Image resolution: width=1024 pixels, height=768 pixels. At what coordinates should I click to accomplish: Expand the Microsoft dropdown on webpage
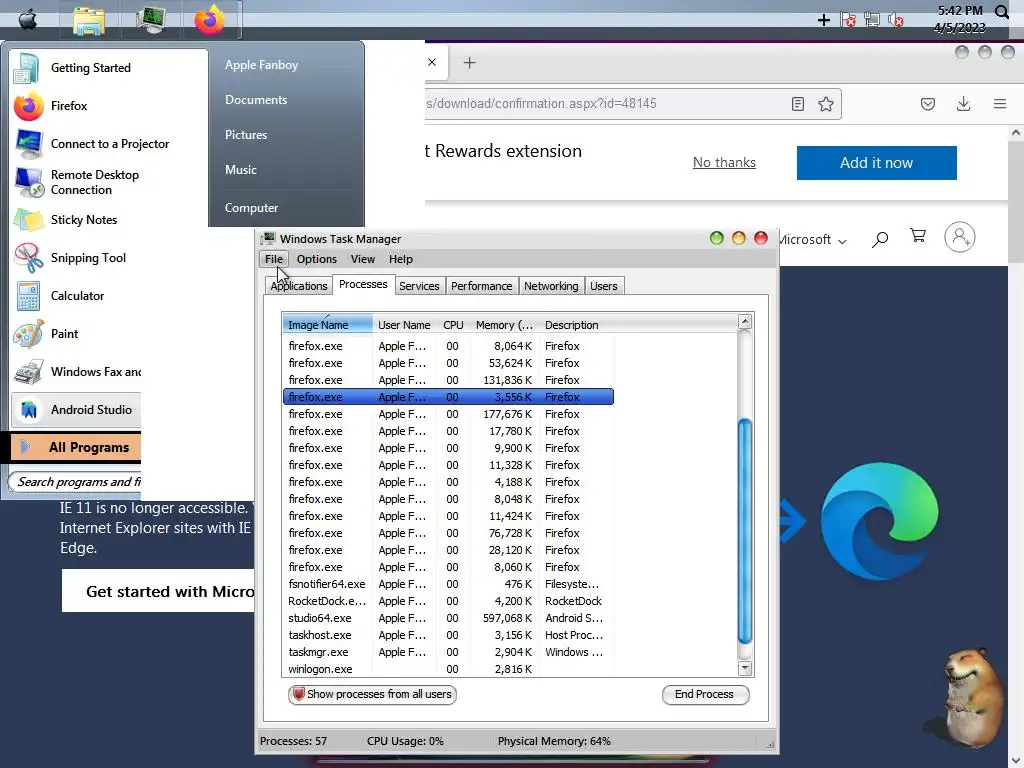point(812,240)
